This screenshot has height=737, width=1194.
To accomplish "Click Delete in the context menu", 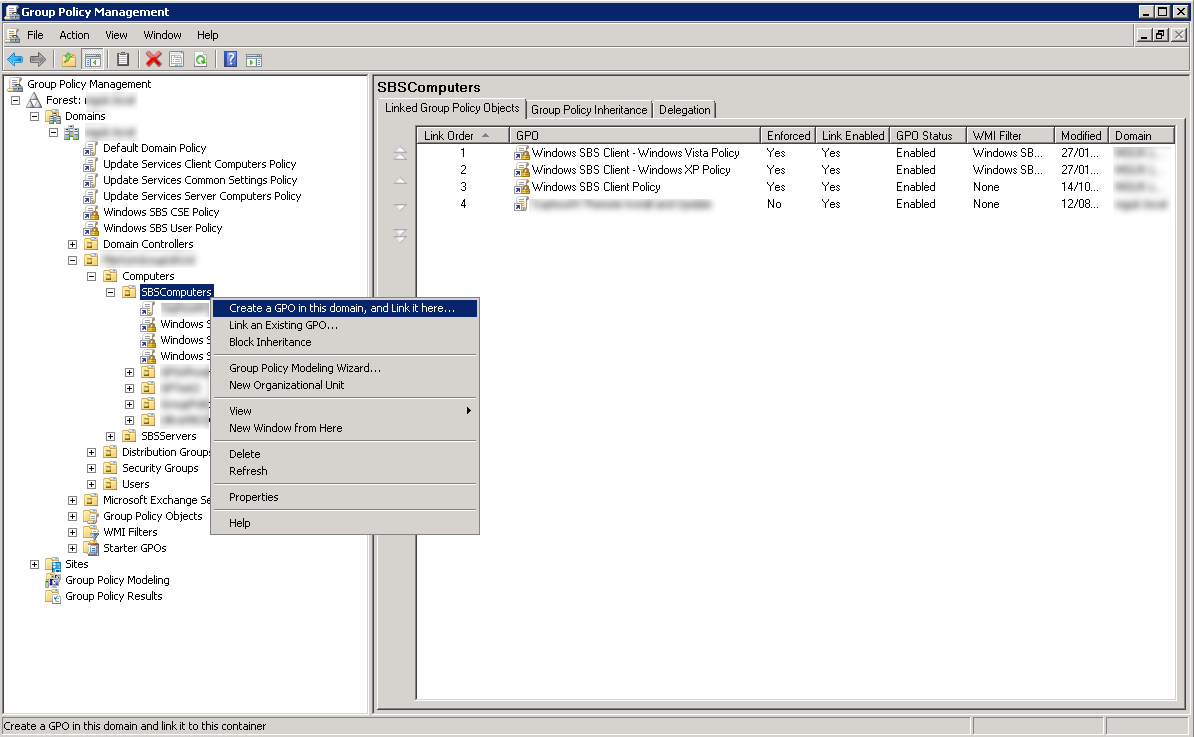I will pos(345,455).
